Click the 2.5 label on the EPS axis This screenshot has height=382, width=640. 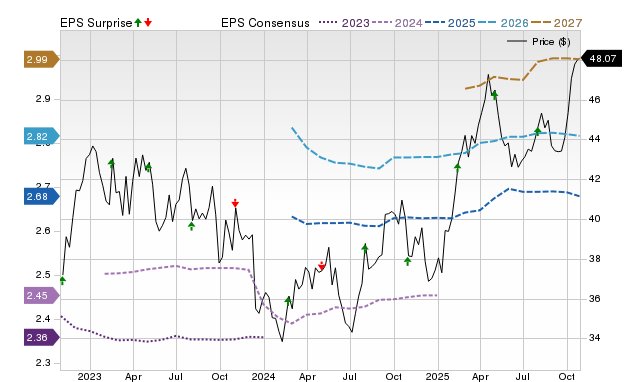point(43,275)
